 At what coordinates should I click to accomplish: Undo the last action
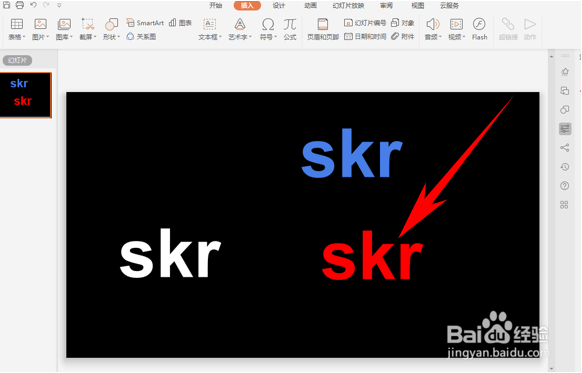click(33, 5)
